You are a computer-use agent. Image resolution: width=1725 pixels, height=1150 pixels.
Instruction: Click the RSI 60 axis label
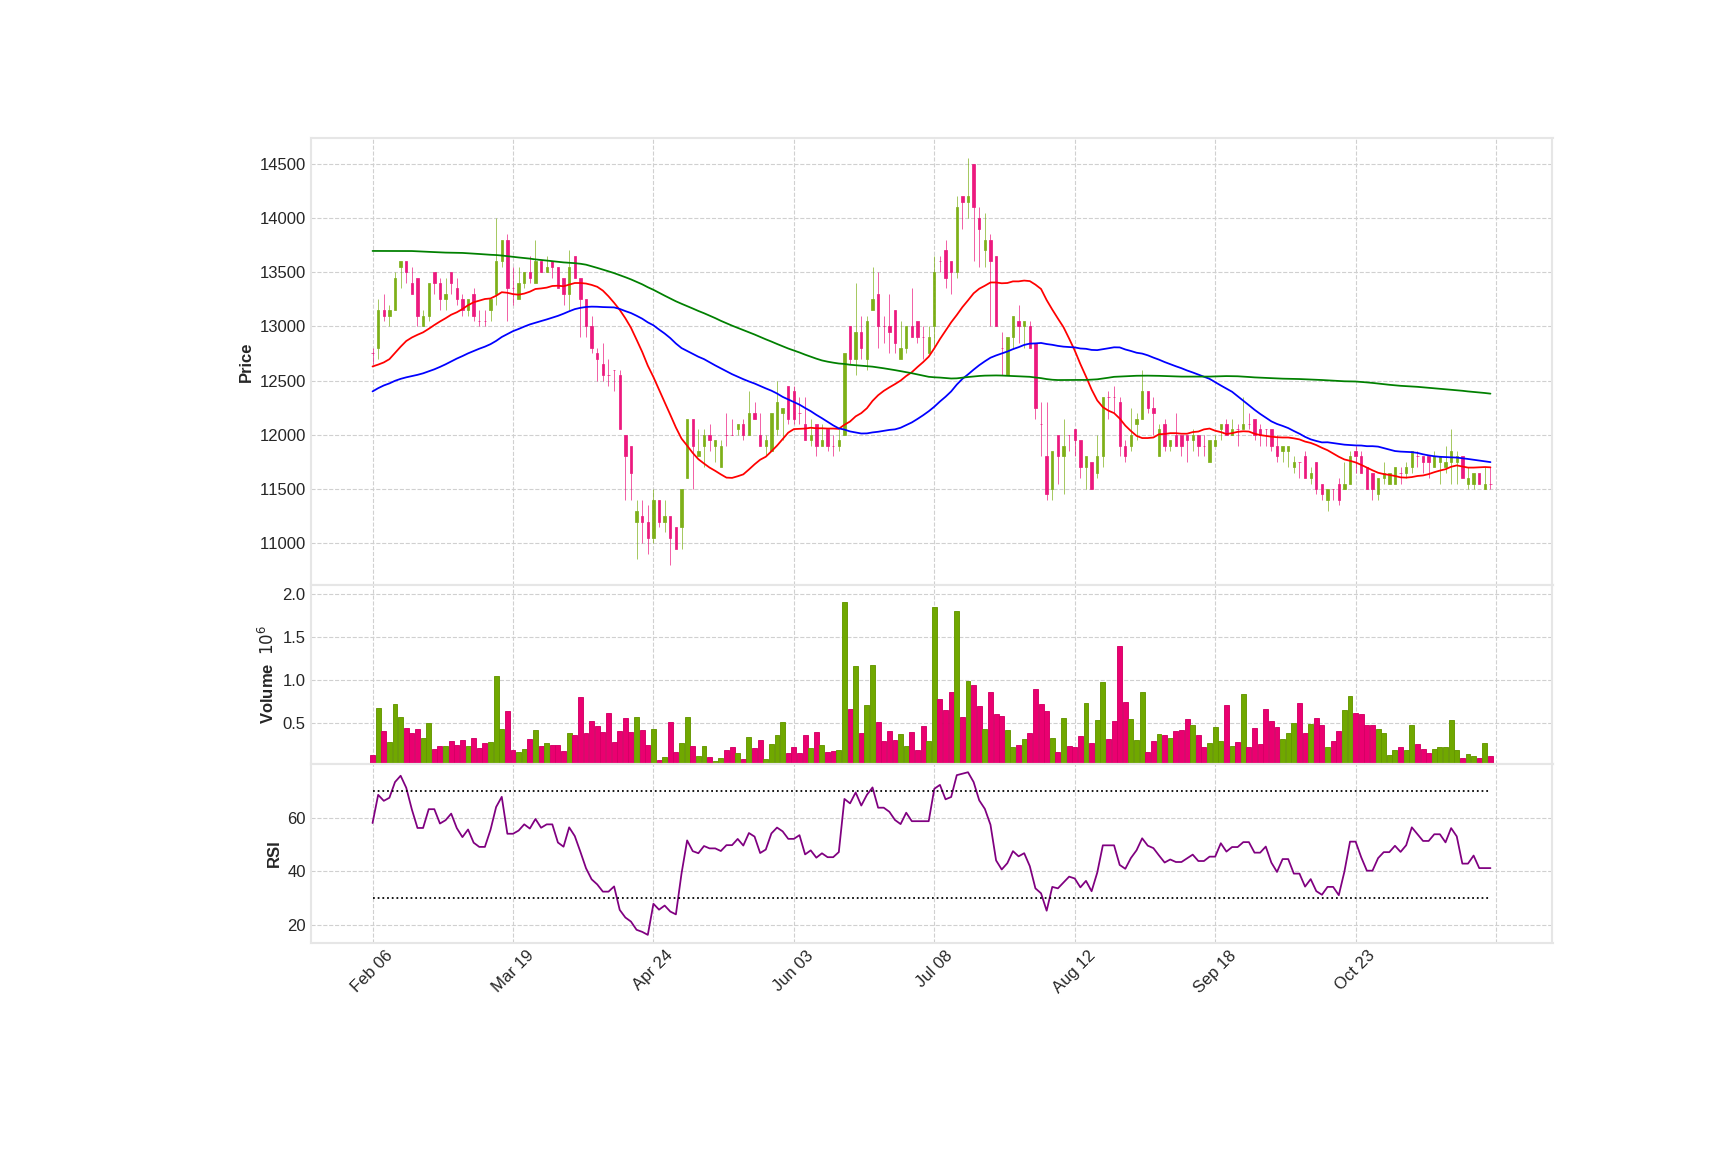pos(296,819)
